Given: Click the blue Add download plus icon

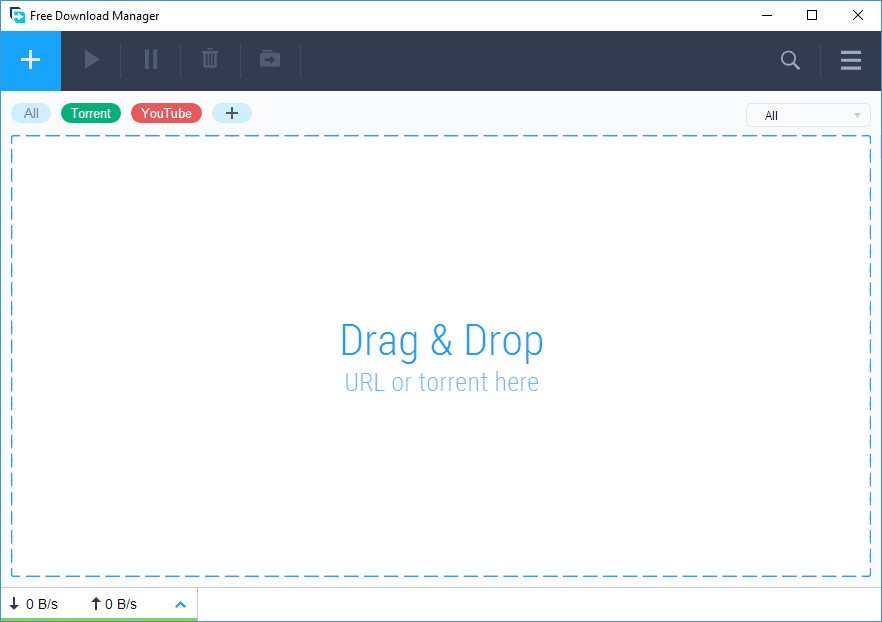Looking at the screenshot, I should point(30,60).
